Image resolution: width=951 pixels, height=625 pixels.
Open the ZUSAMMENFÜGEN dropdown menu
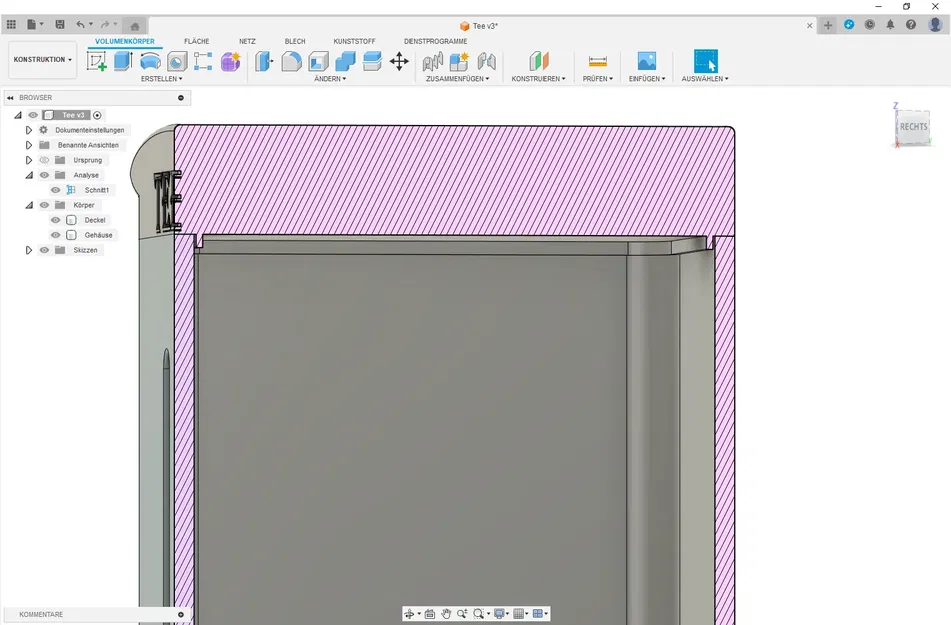click(x=457, y=79)
